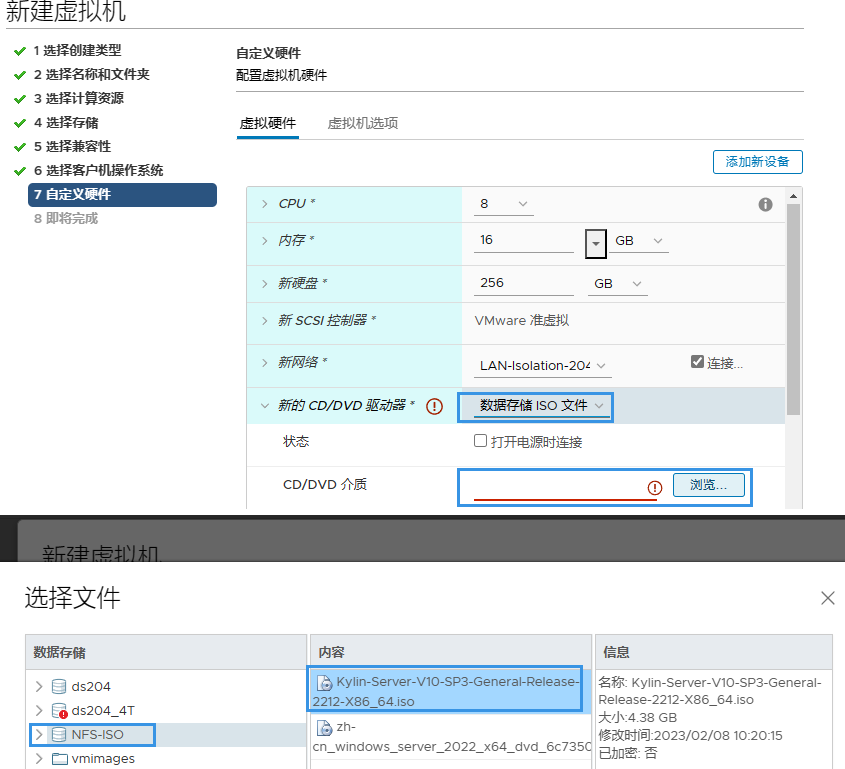Go to step 4 Select storage

[66, 123]
